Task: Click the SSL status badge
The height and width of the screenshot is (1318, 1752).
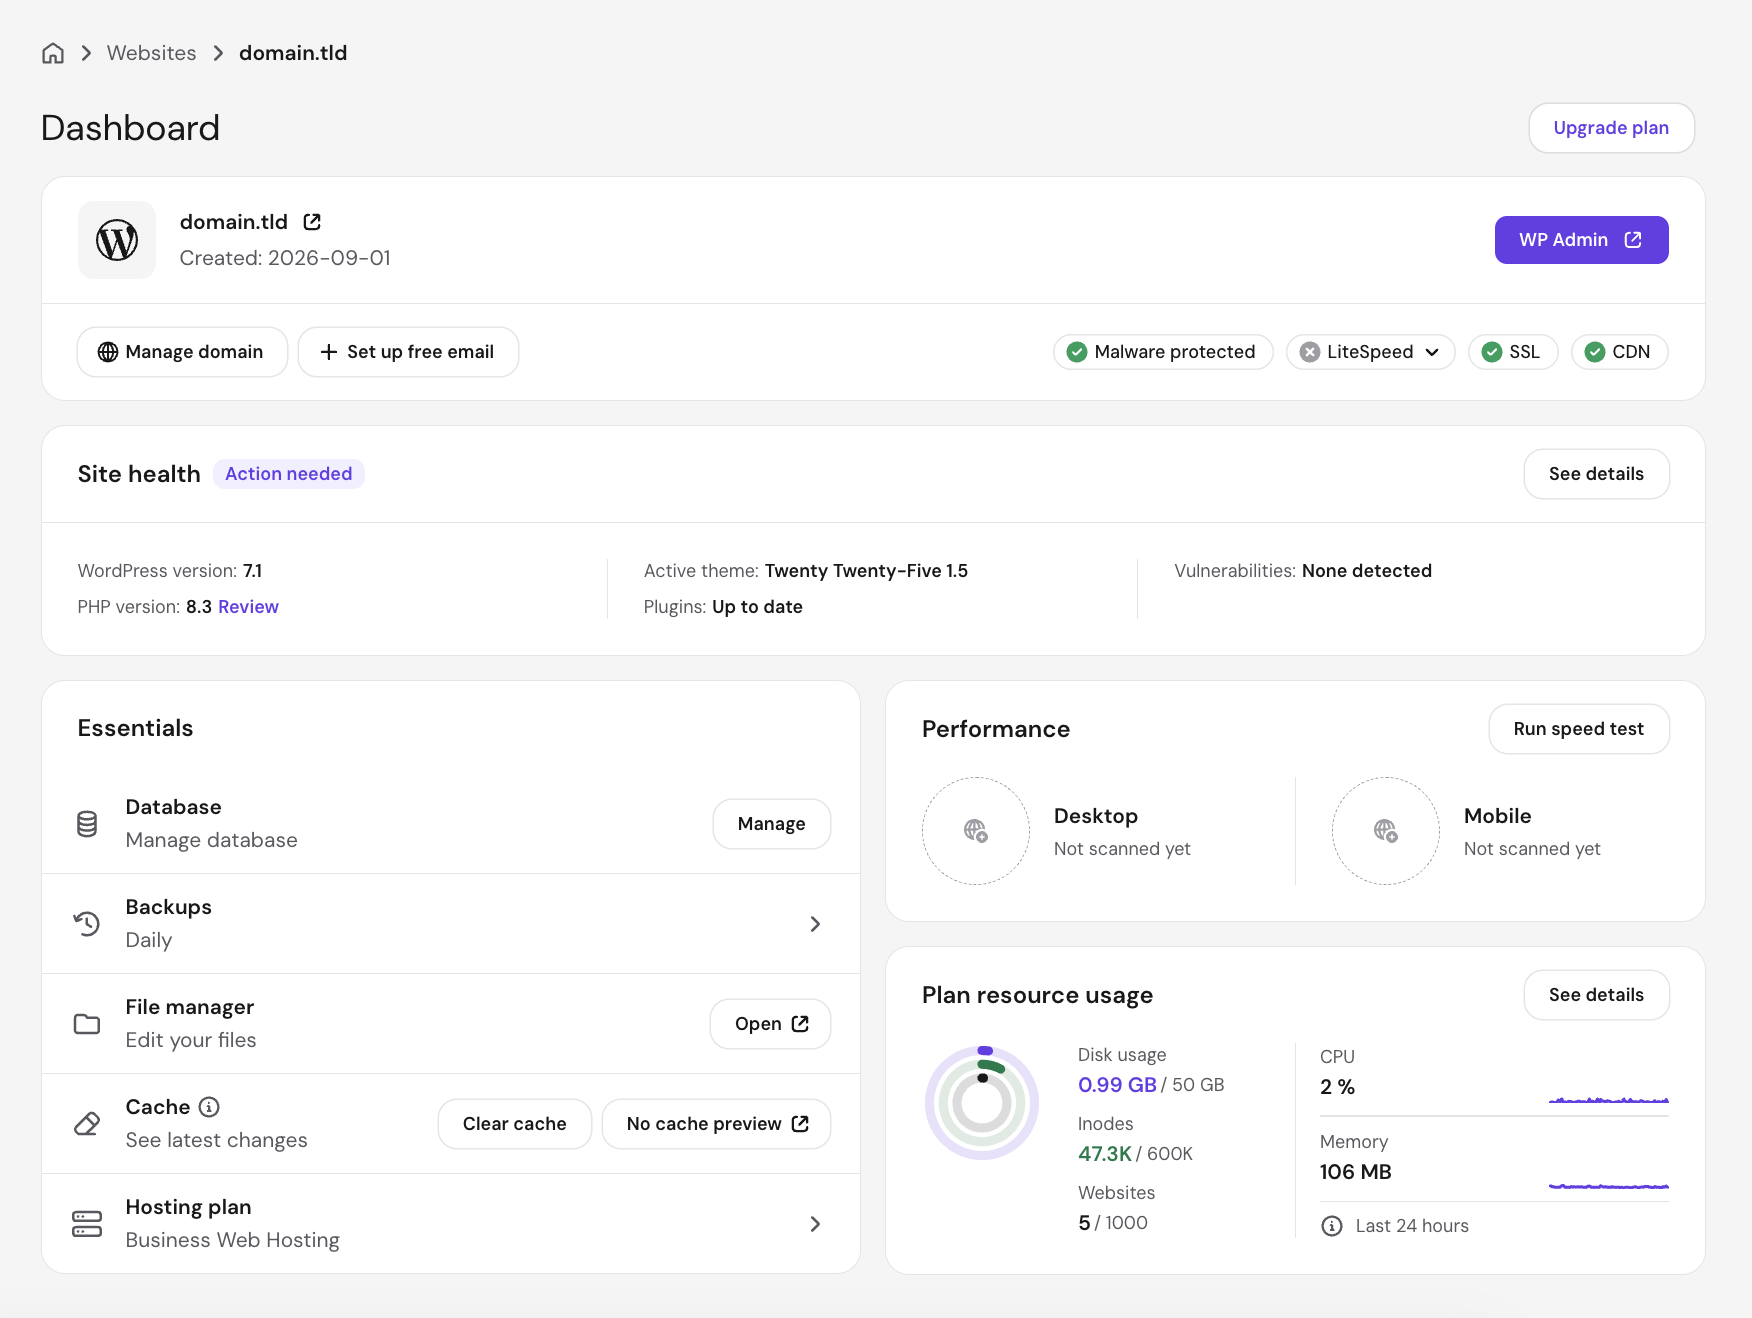Action: [x=1513, y=352]
